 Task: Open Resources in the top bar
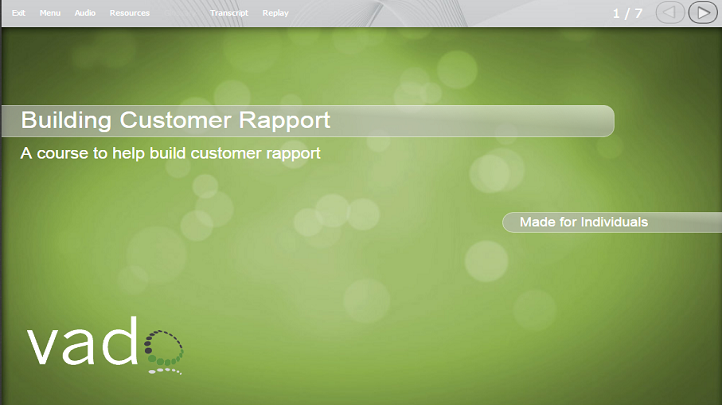129,13
